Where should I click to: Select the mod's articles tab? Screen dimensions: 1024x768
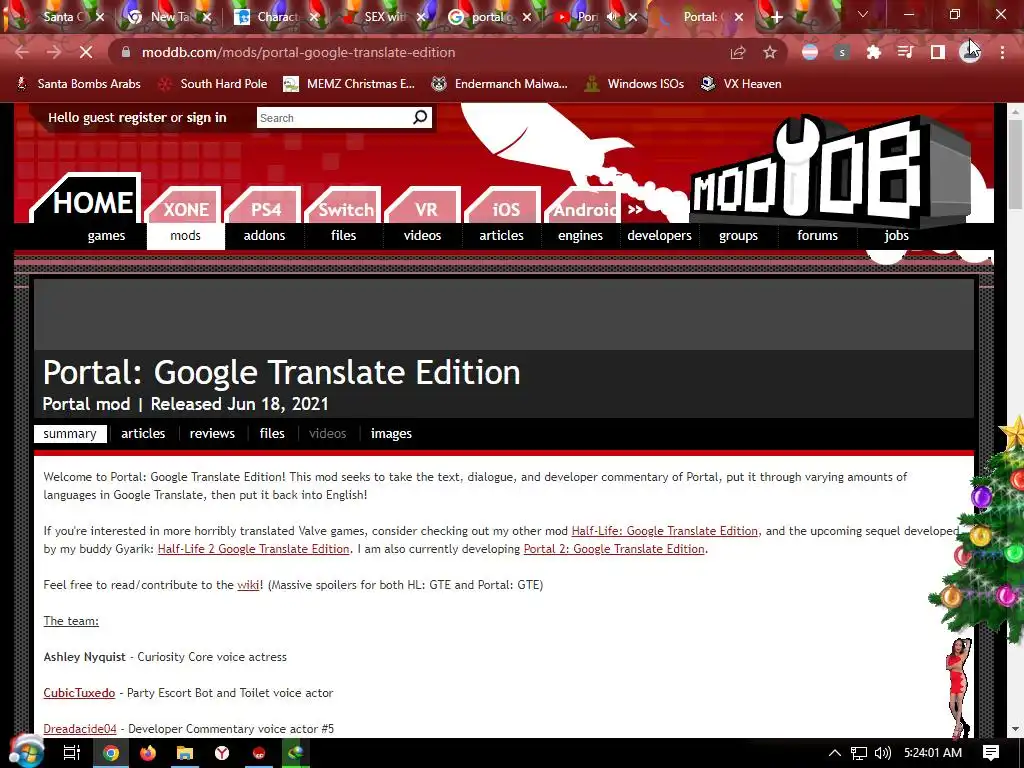pyautogui.click(x=143, y=434)
